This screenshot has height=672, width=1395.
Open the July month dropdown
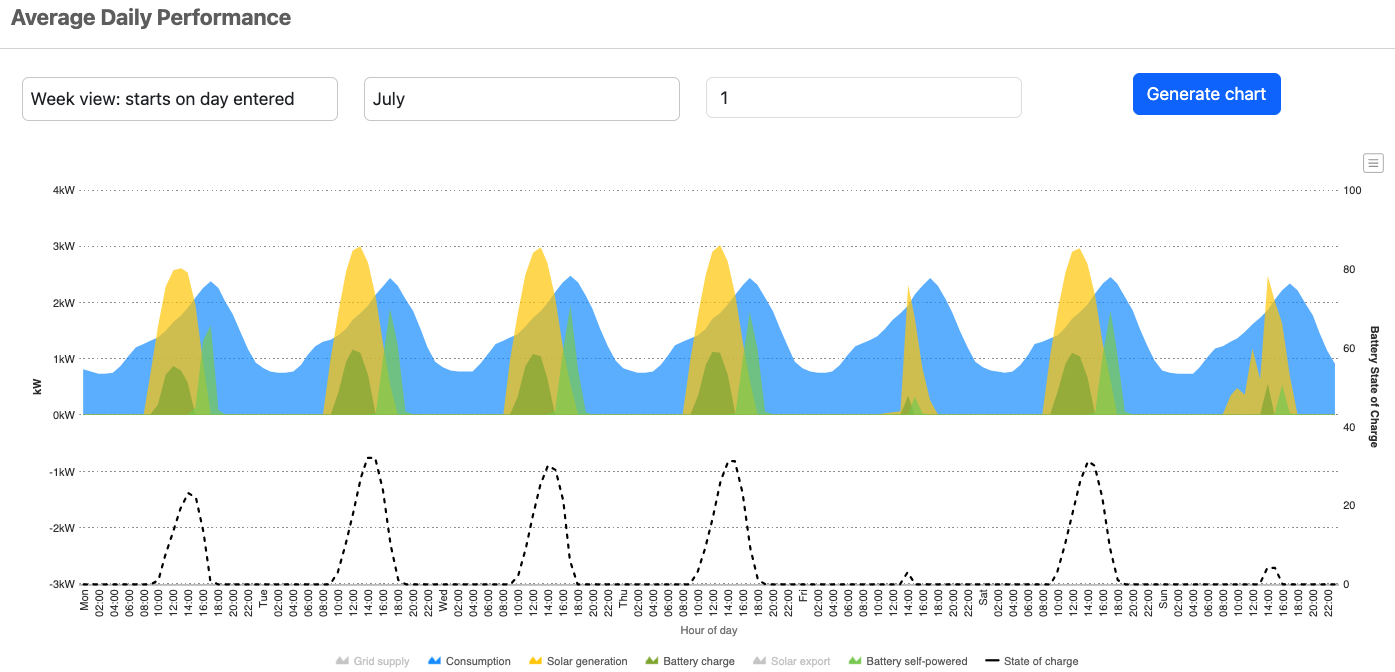(x=522, y=99)
